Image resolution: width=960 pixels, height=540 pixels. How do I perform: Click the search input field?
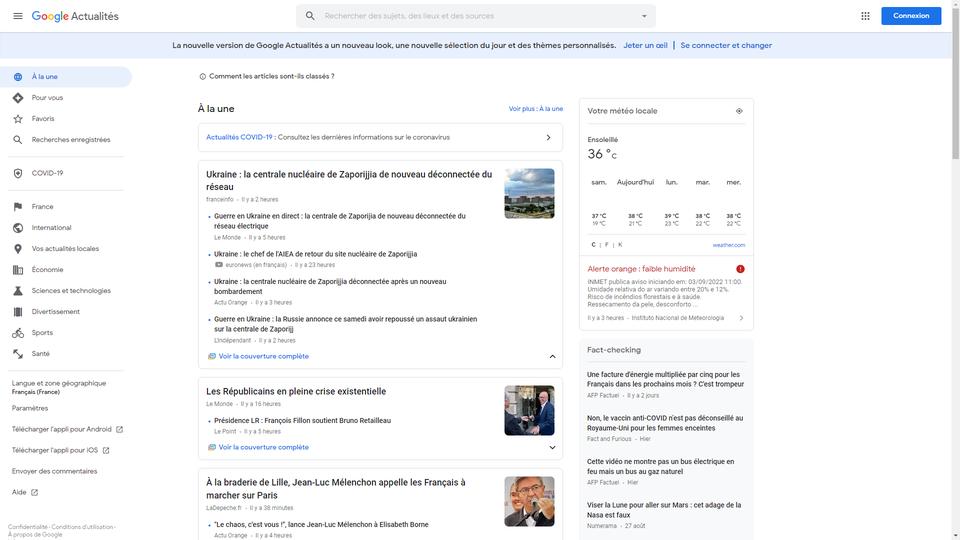tap(476, 16)
